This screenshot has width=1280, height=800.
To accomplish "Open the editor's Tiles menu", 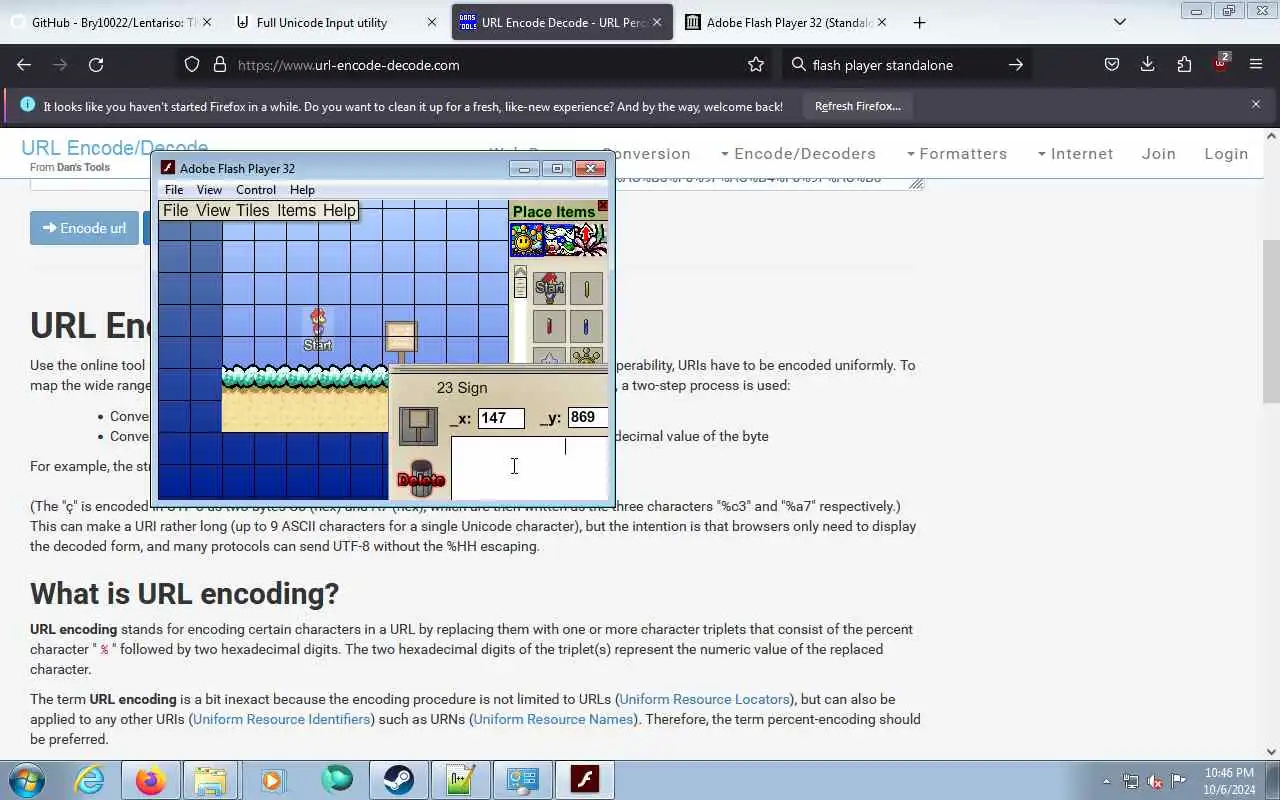I will coord(253,210).
